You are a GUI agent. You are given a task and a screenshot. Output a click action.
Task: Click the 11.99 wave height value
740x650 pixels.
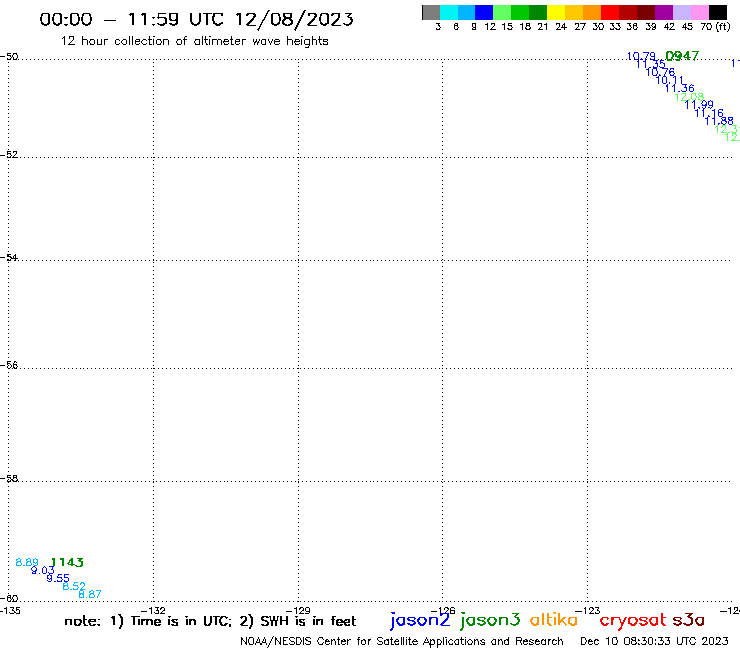(x=699, y=105)
